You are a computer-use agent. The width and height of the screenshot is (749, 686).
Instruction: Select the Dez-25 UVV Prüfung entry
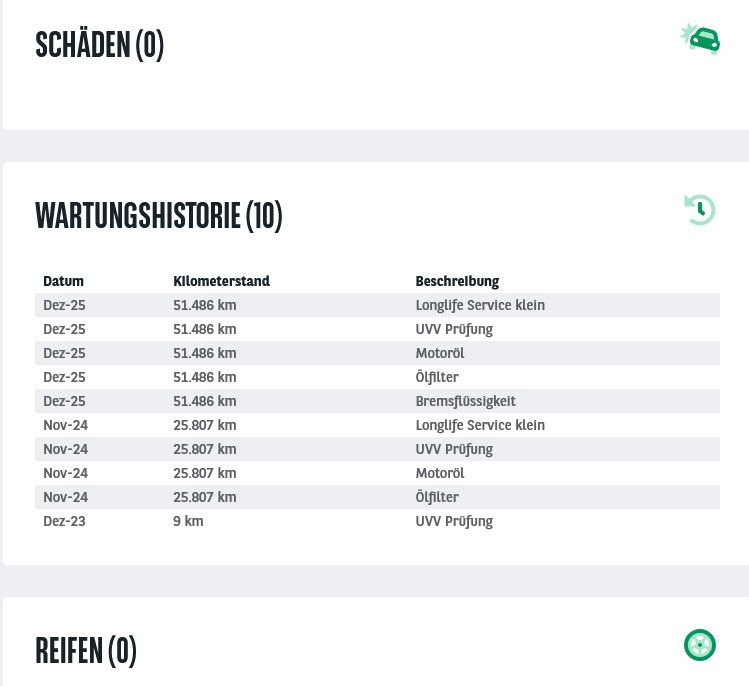click(x=454, y=329)
